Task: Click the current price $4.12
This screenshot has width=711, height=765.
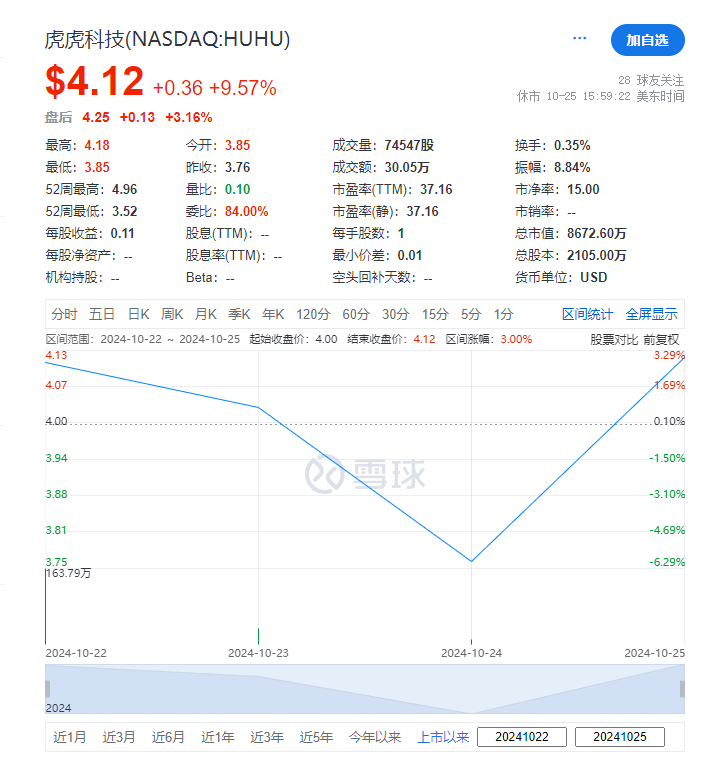Action: point(95,81)
